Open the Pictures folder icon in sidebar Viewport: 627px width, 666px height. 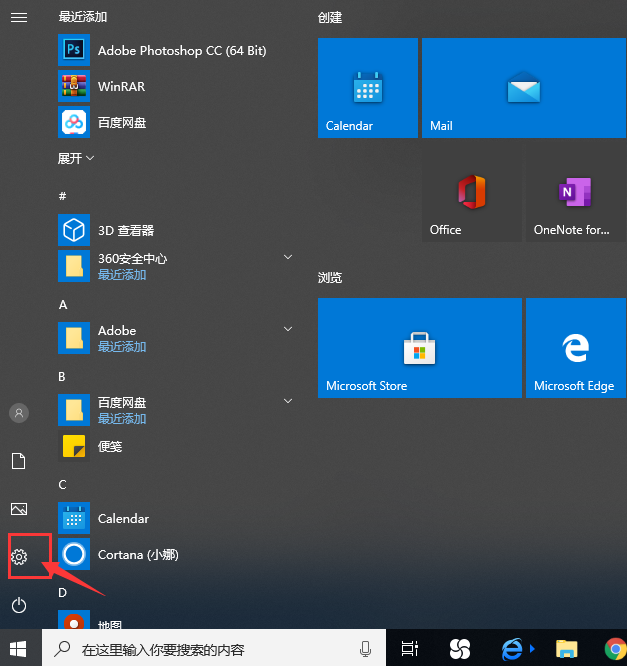pyautogui.click(x=19, y=509)
